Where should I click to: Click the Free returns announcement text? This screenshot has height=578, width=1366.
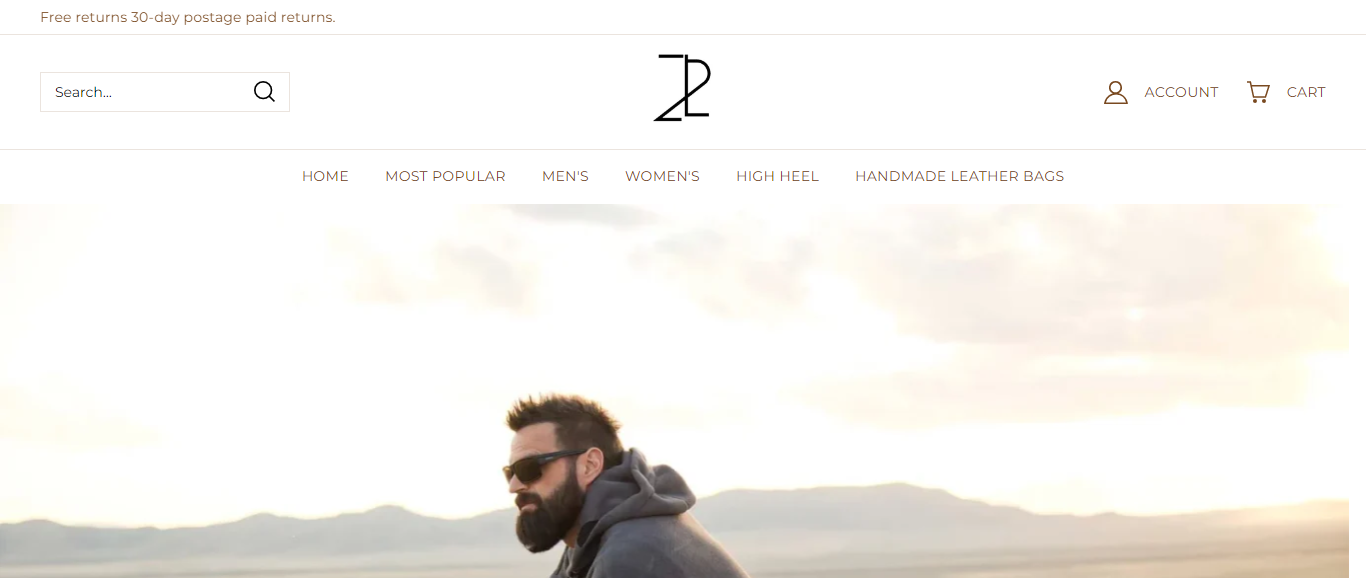(188, 17)
